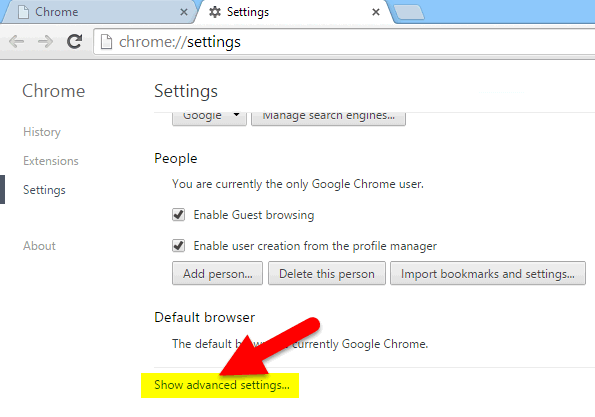The width and height of the screenshot is (595, 417).
Task: Open a new tab button
Action: pos(409,12)
